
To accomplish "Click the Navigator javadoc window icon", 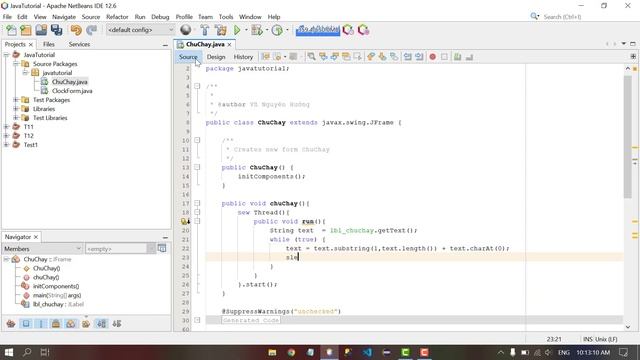I will tap(162, 248).
